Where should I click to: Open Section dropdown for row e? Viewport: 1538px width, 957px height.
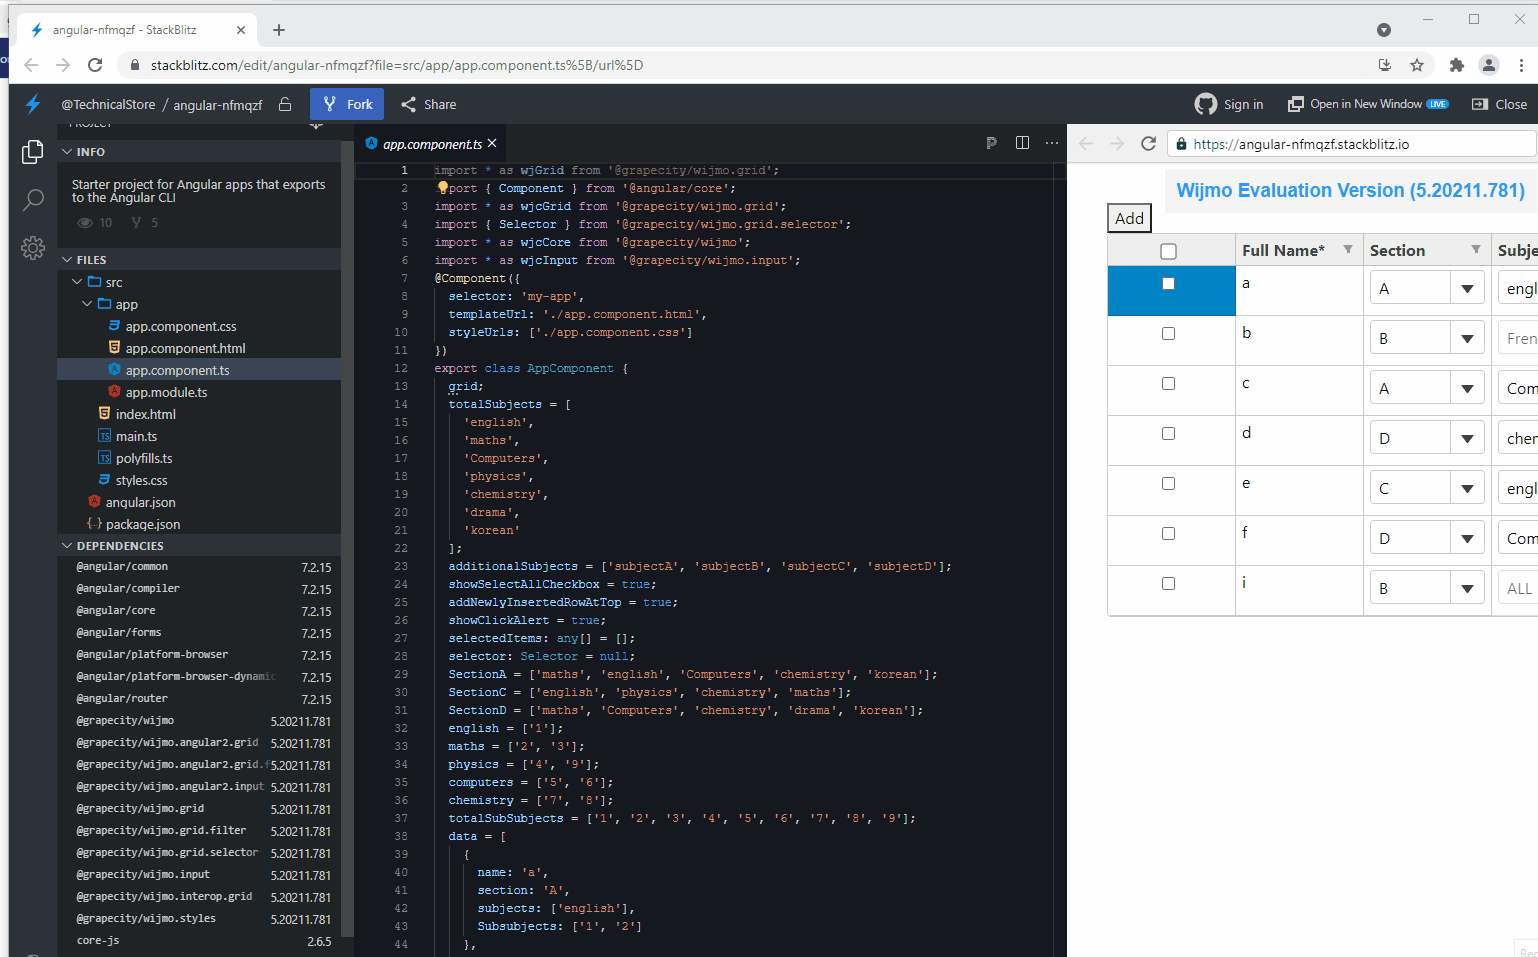click(x=1467, y=488)
